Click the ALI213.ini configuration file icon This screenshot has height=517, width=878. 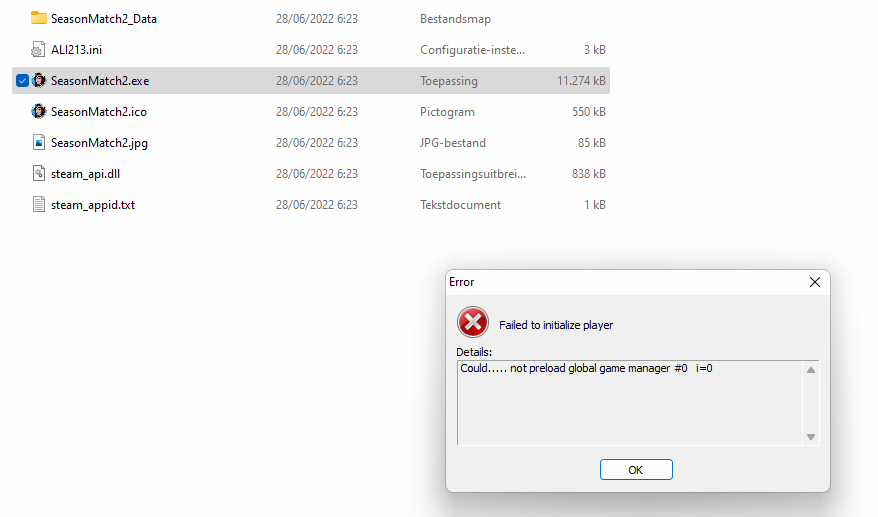[38, 49]
